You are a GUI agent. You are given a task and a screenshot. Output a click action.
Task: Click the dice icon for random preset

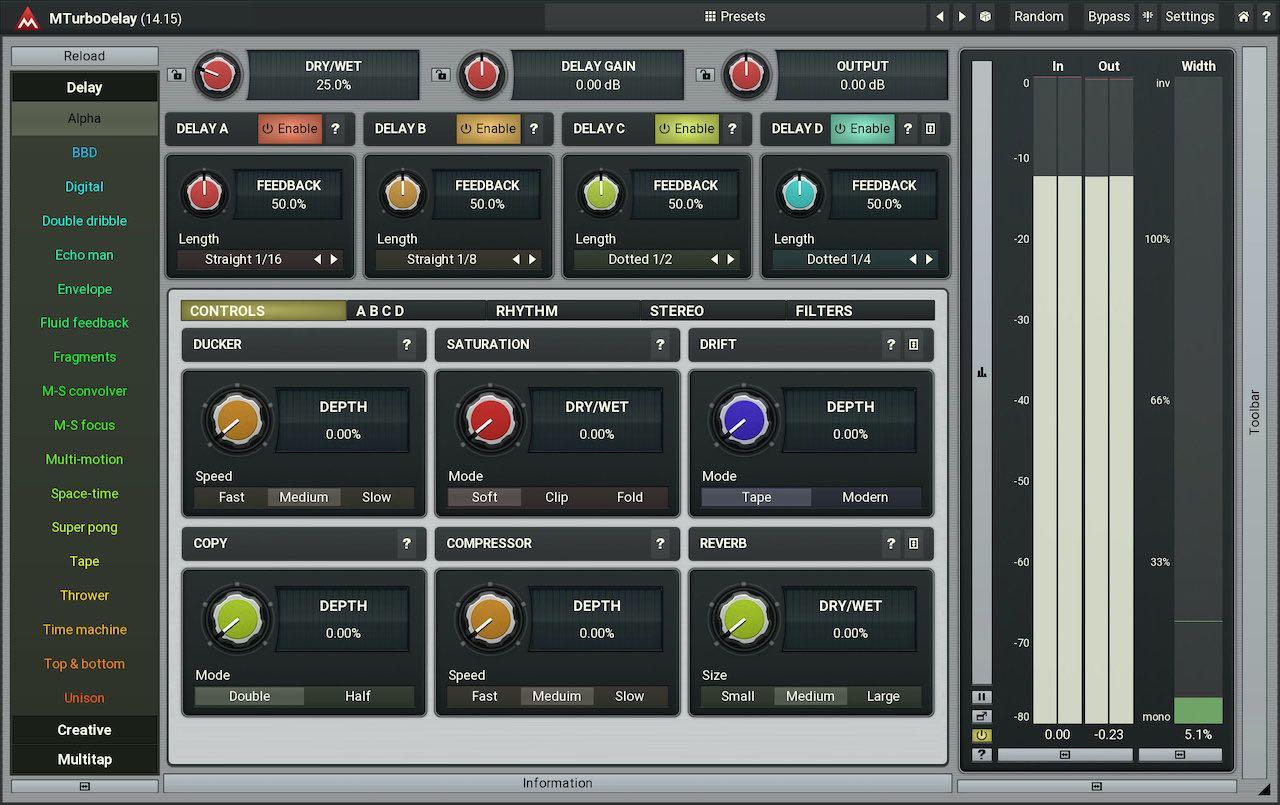985,17
